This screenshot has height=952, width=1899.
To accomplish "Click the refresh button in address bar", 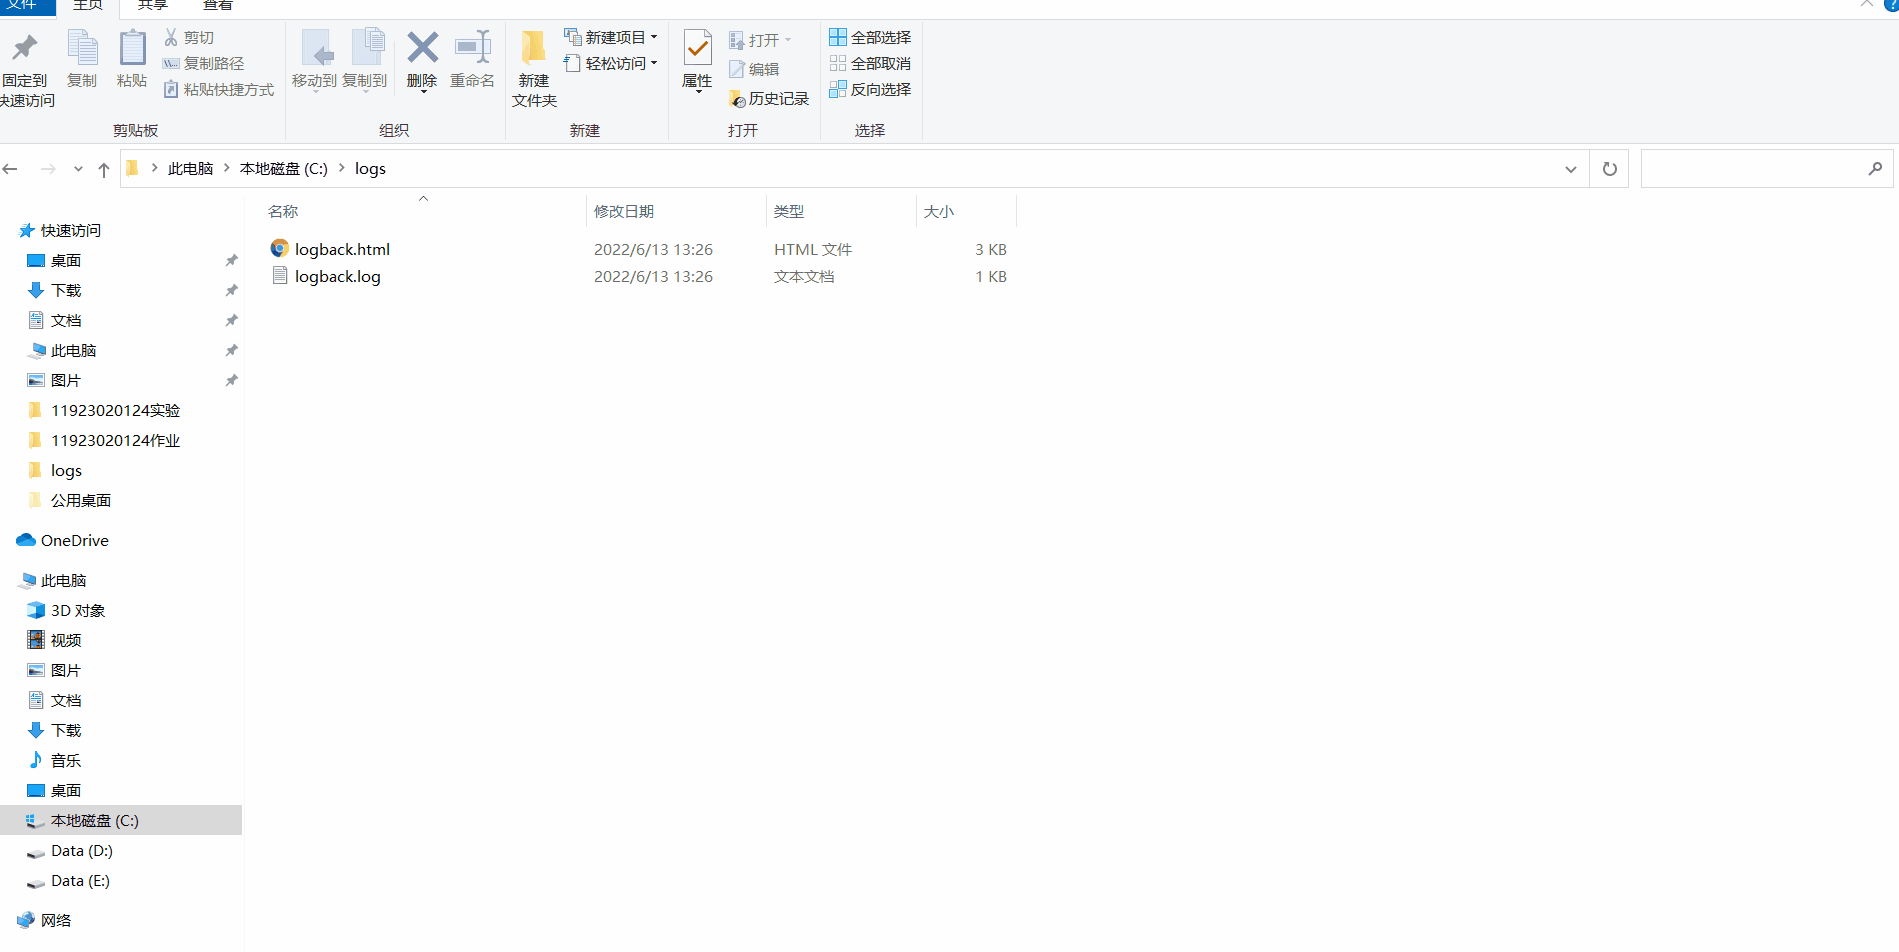I will click(1608, 168).
